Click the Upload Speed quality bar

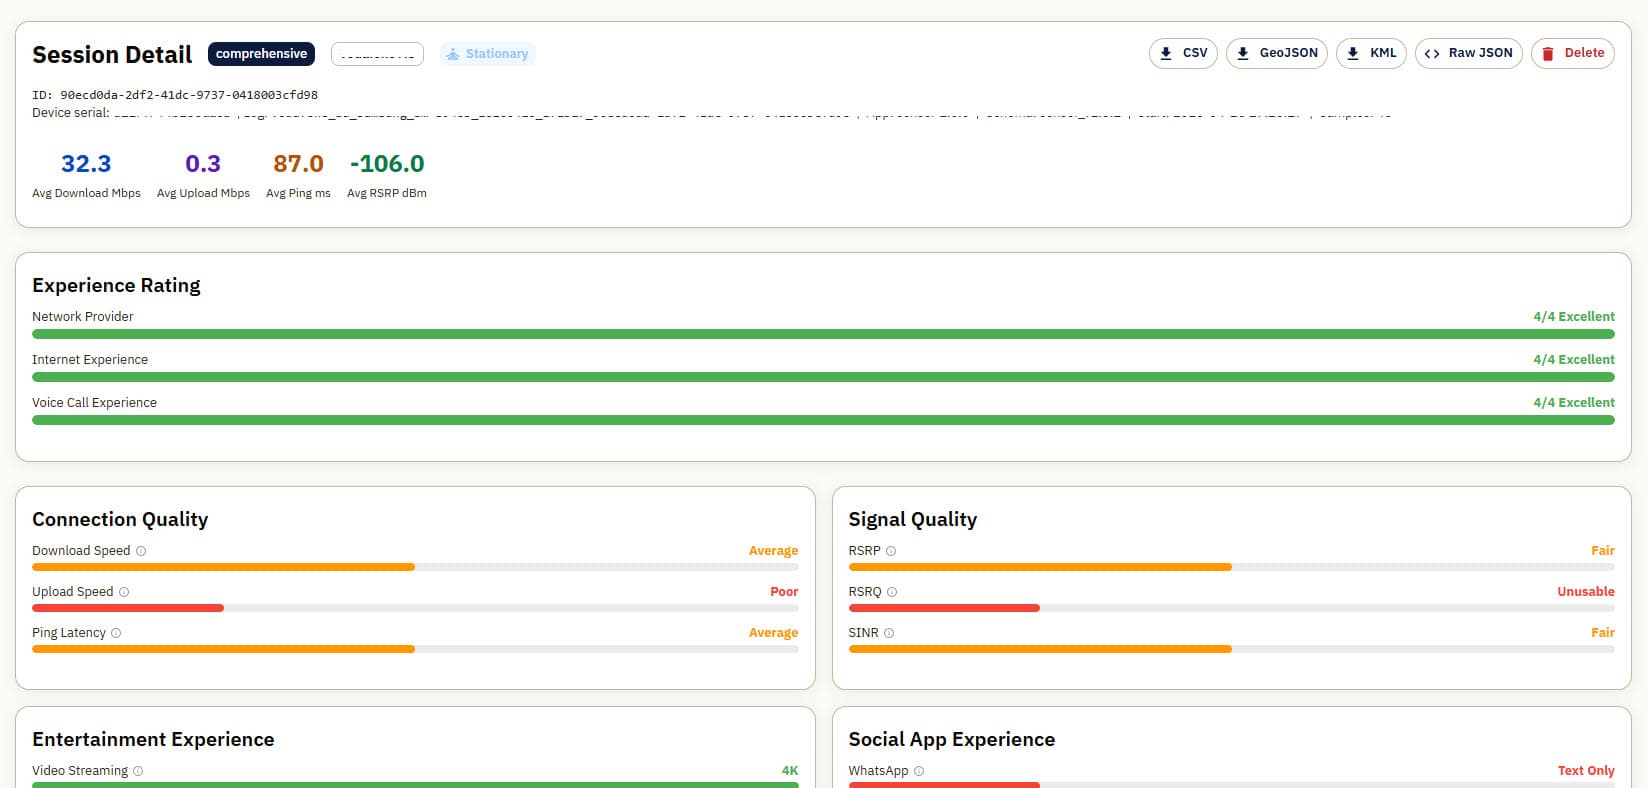click(x=415, y=608)
